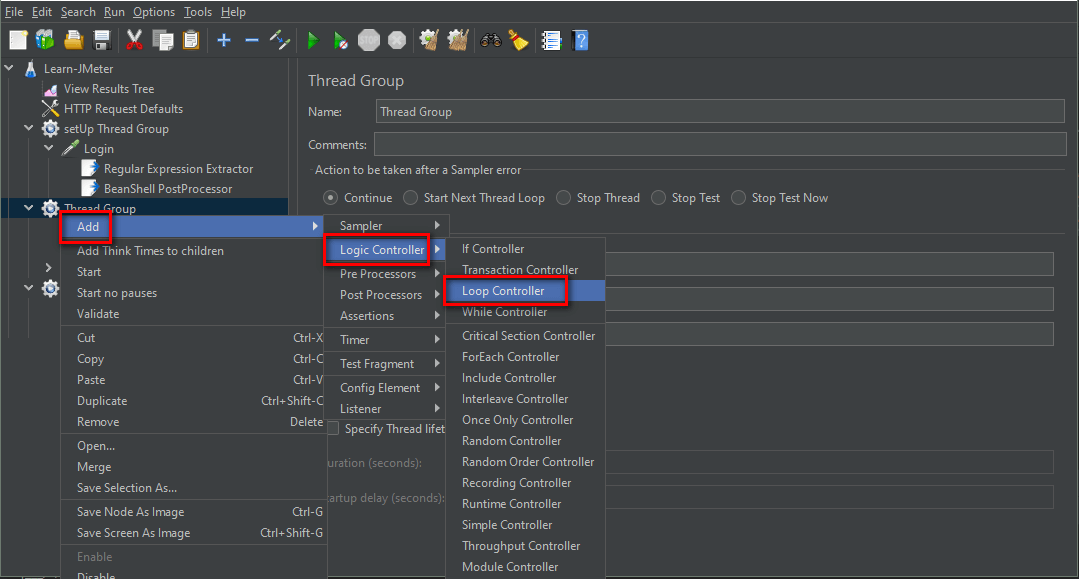Click the clipboard Paste icon in the toolbar
The height and width of the screenshot is (579, 1079).
(x=191, y=40)
